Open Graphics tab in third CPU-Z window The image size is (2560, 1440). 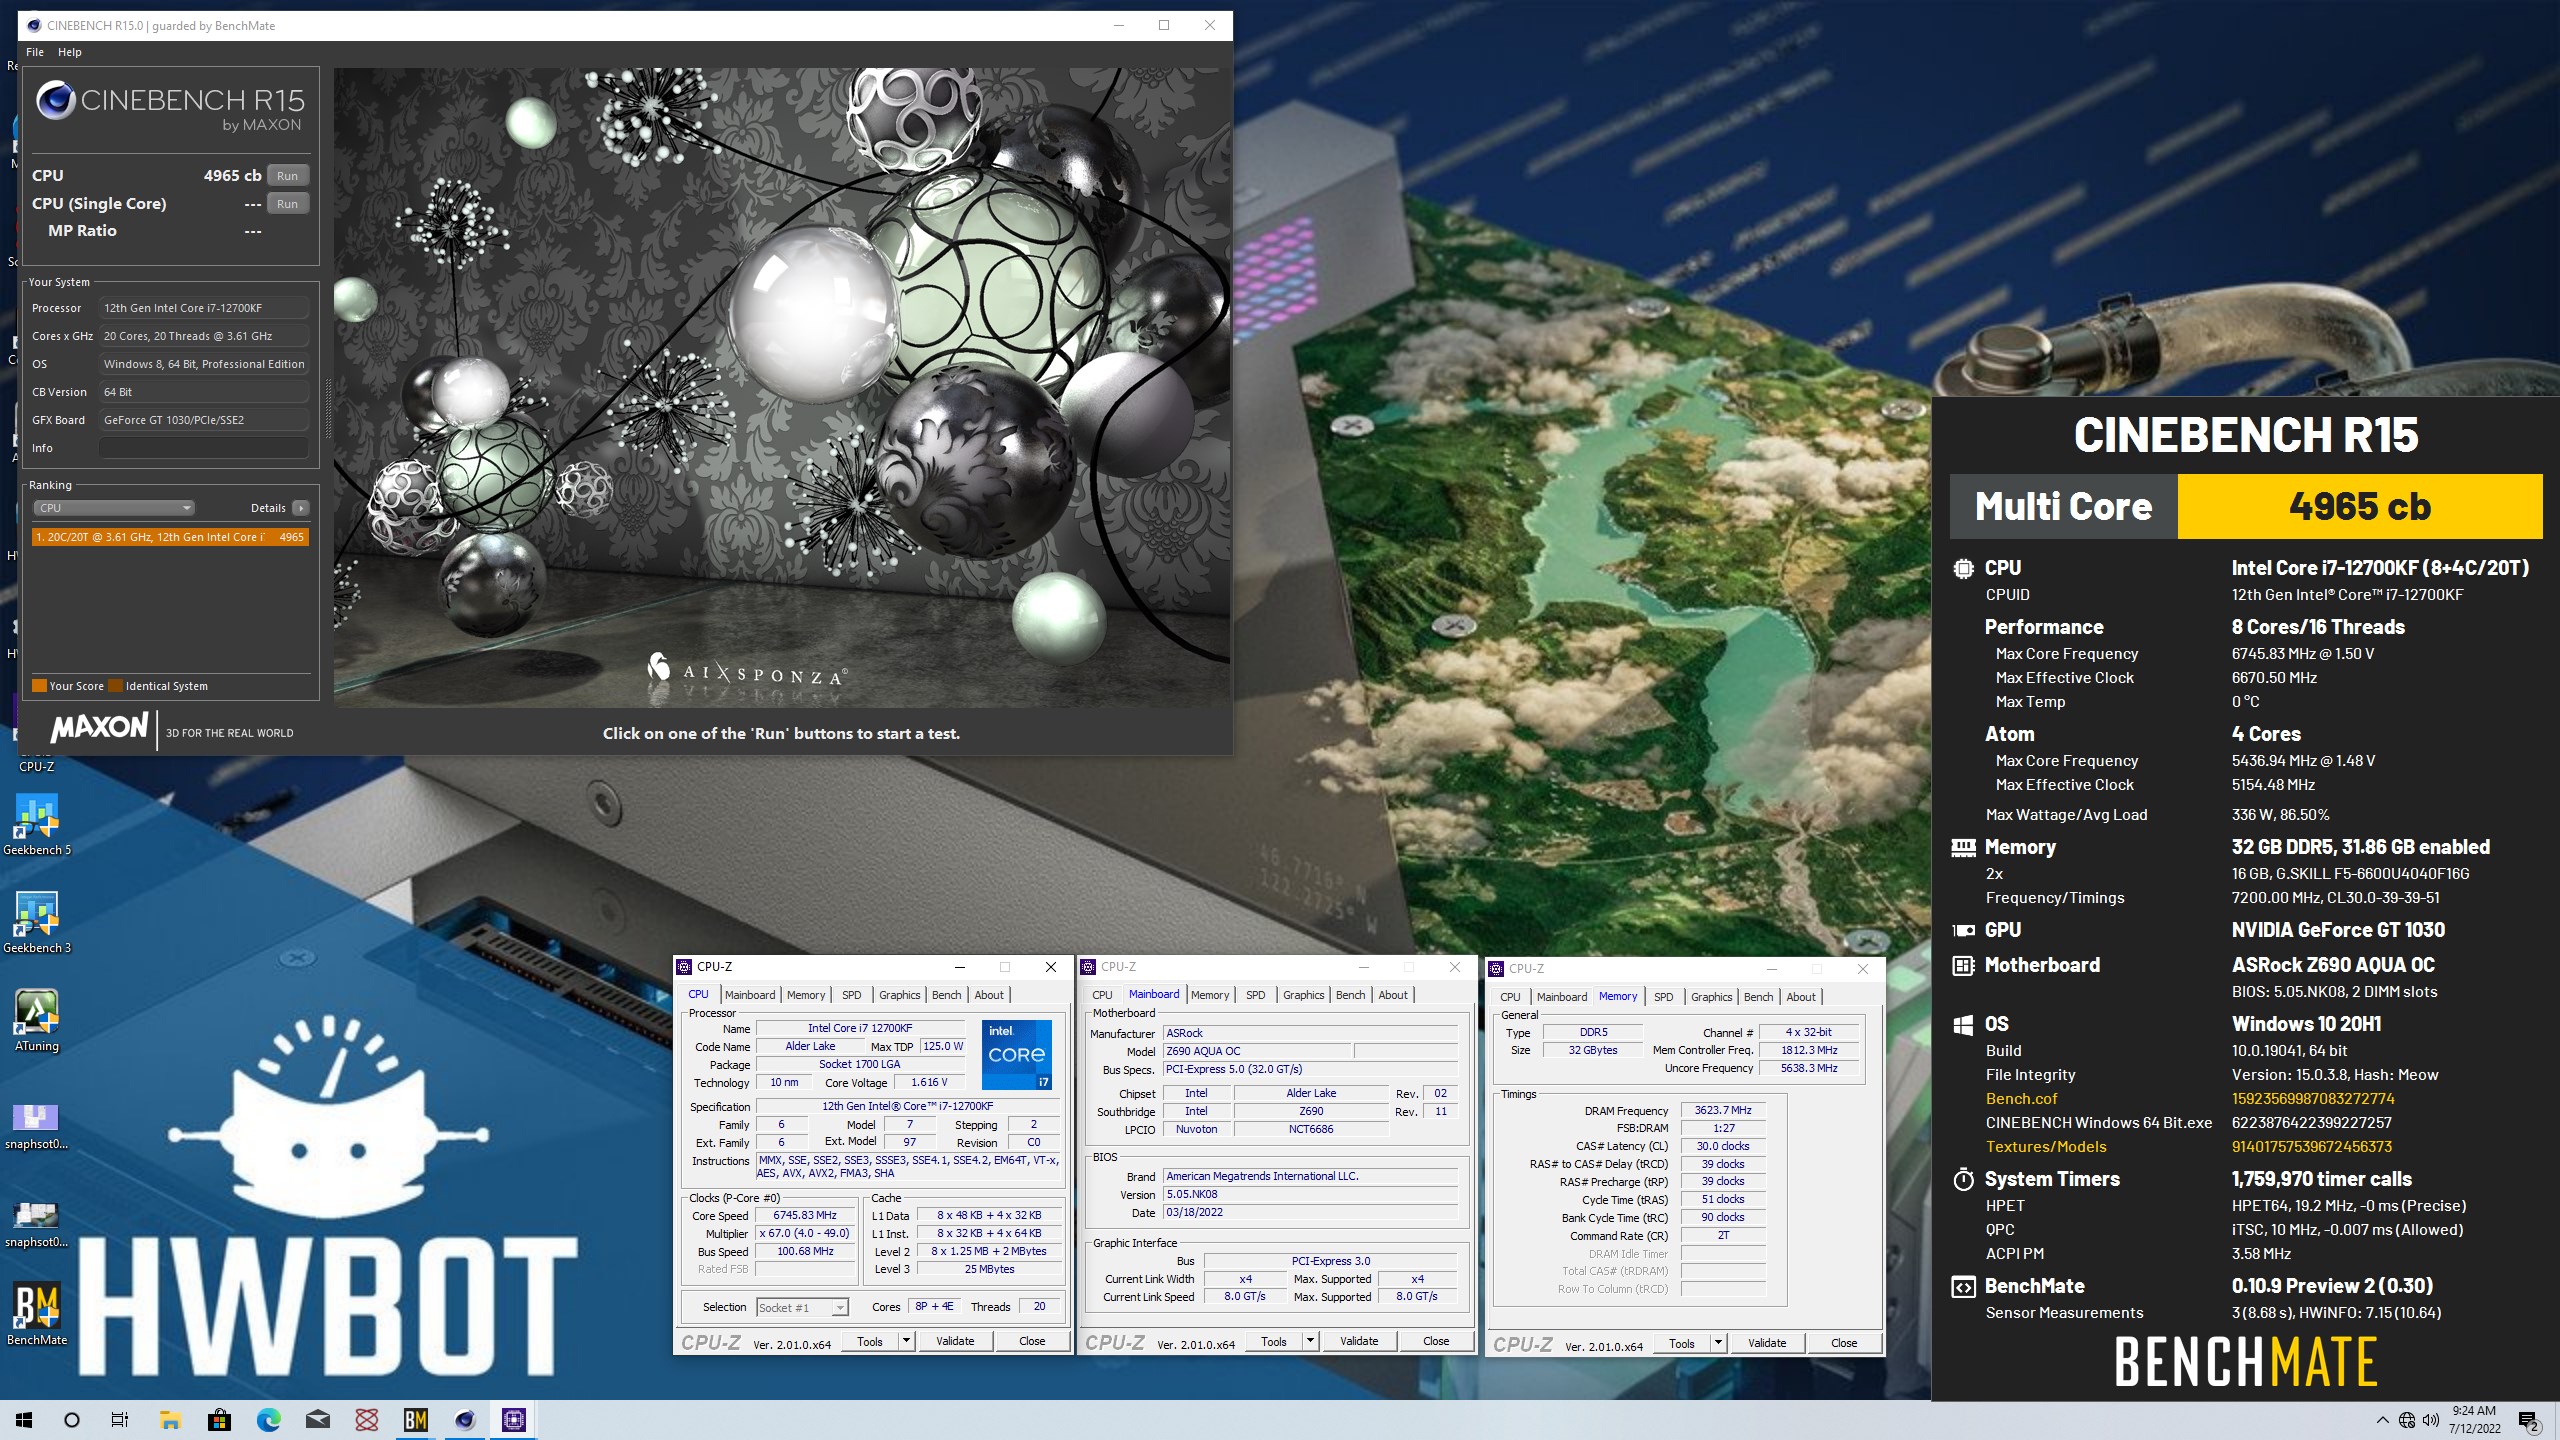[1711, 997]
